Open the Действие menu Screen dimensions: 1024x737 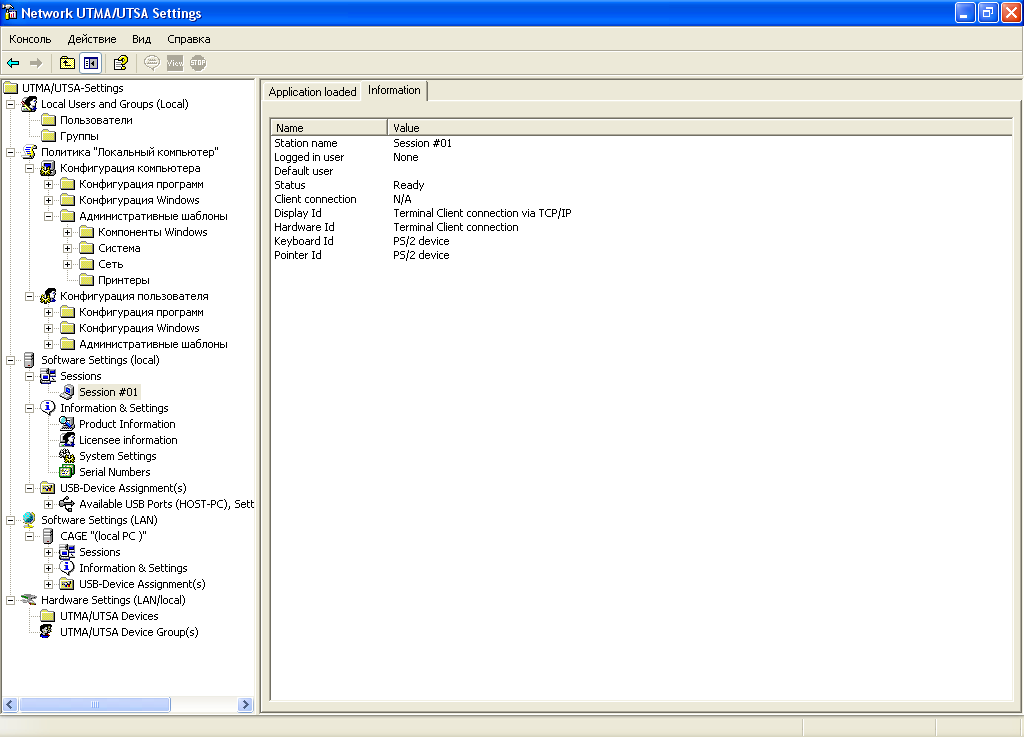coord(92,39)
